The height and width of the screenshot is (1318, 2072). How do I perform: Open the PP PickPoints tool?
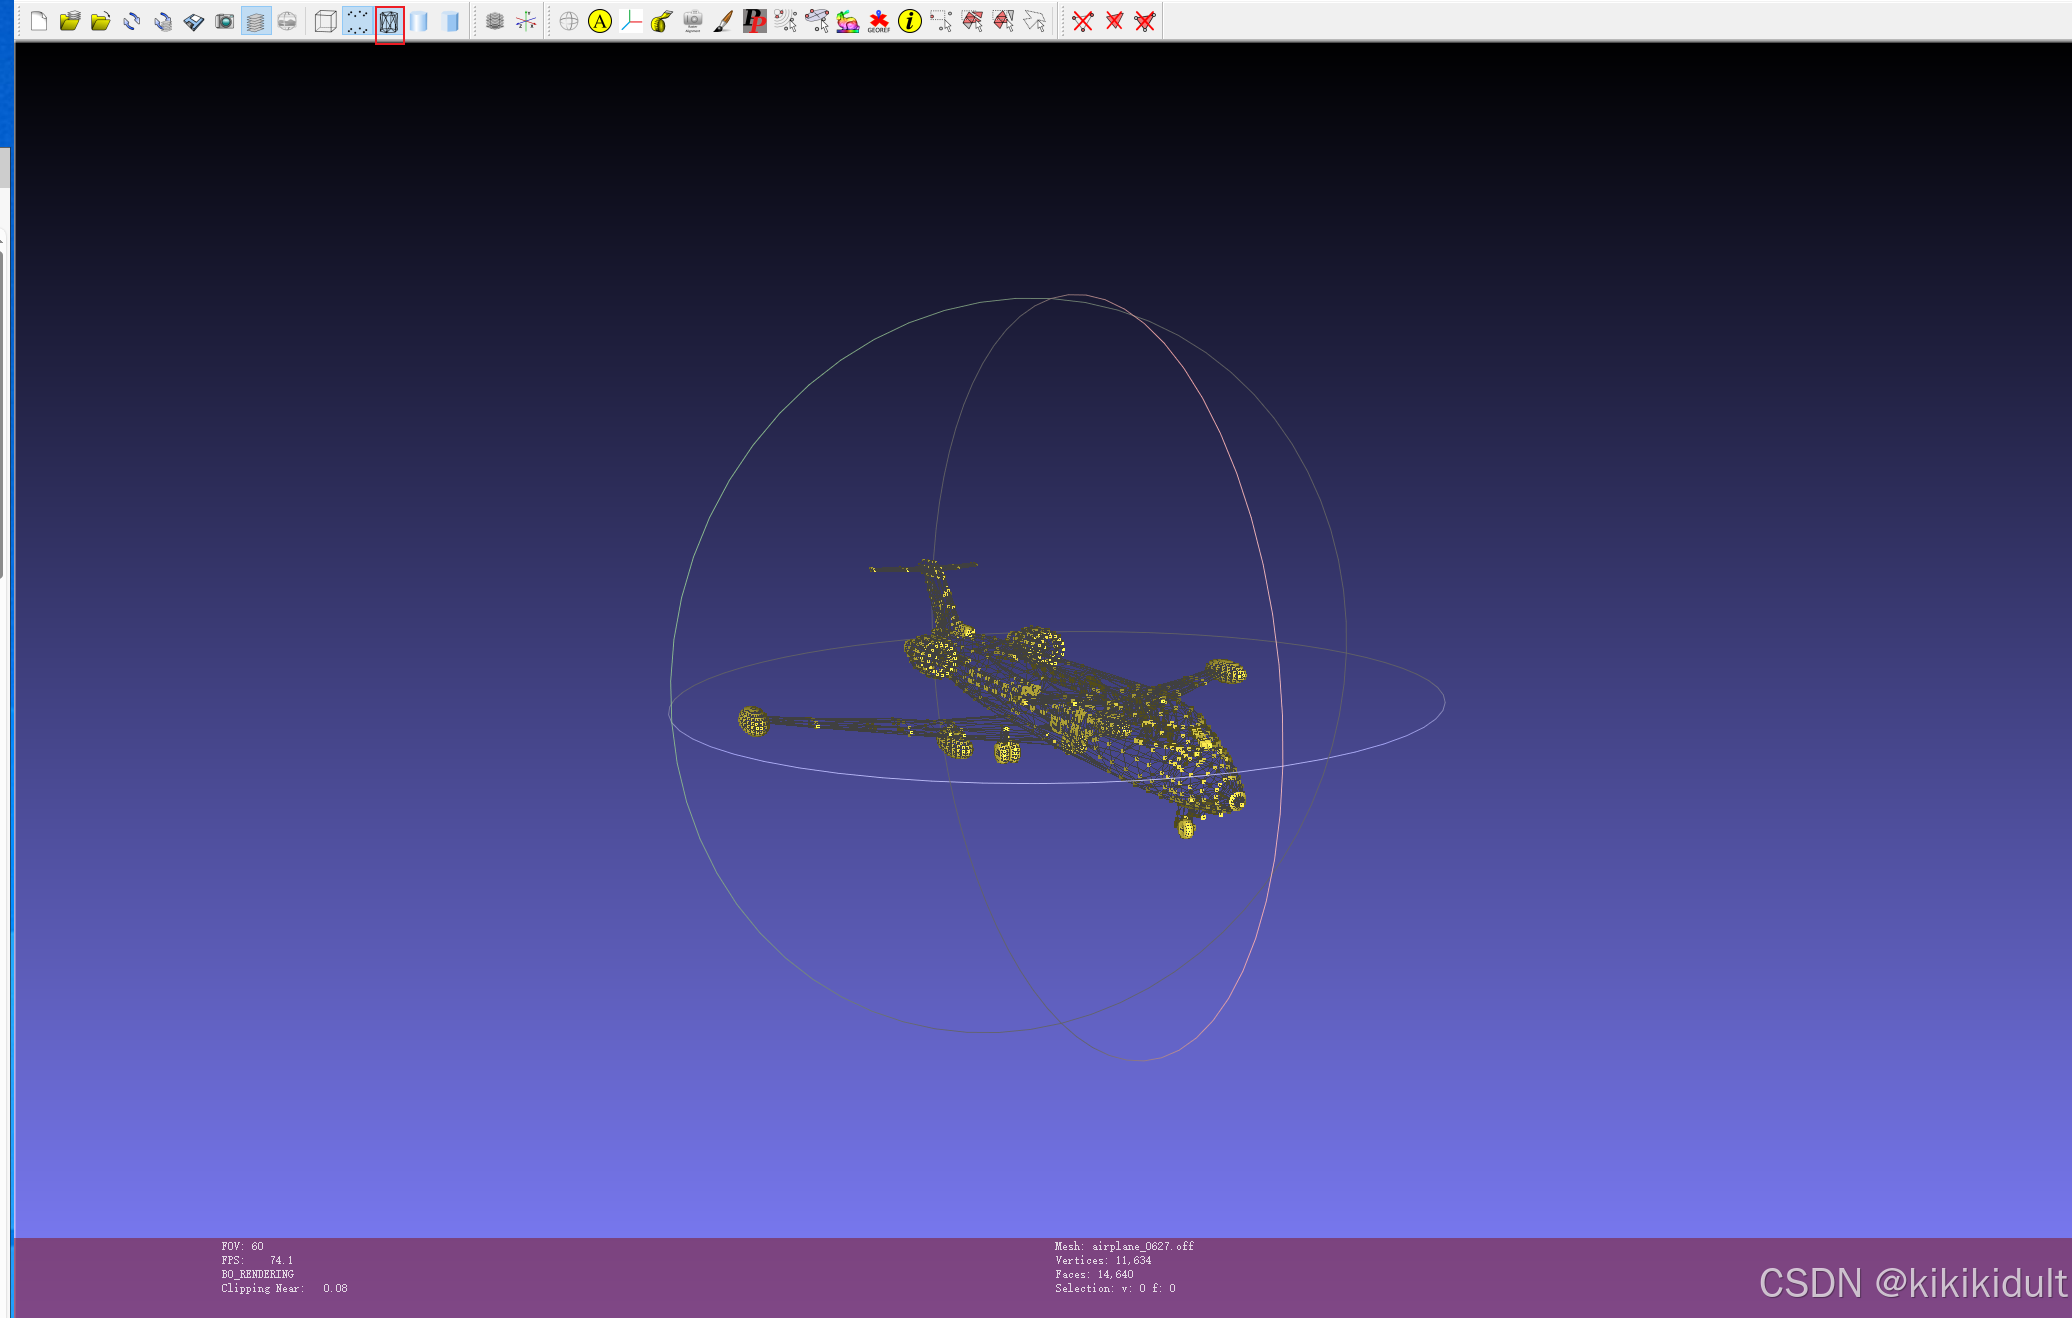pyautogui.click(x=755, y=21)
